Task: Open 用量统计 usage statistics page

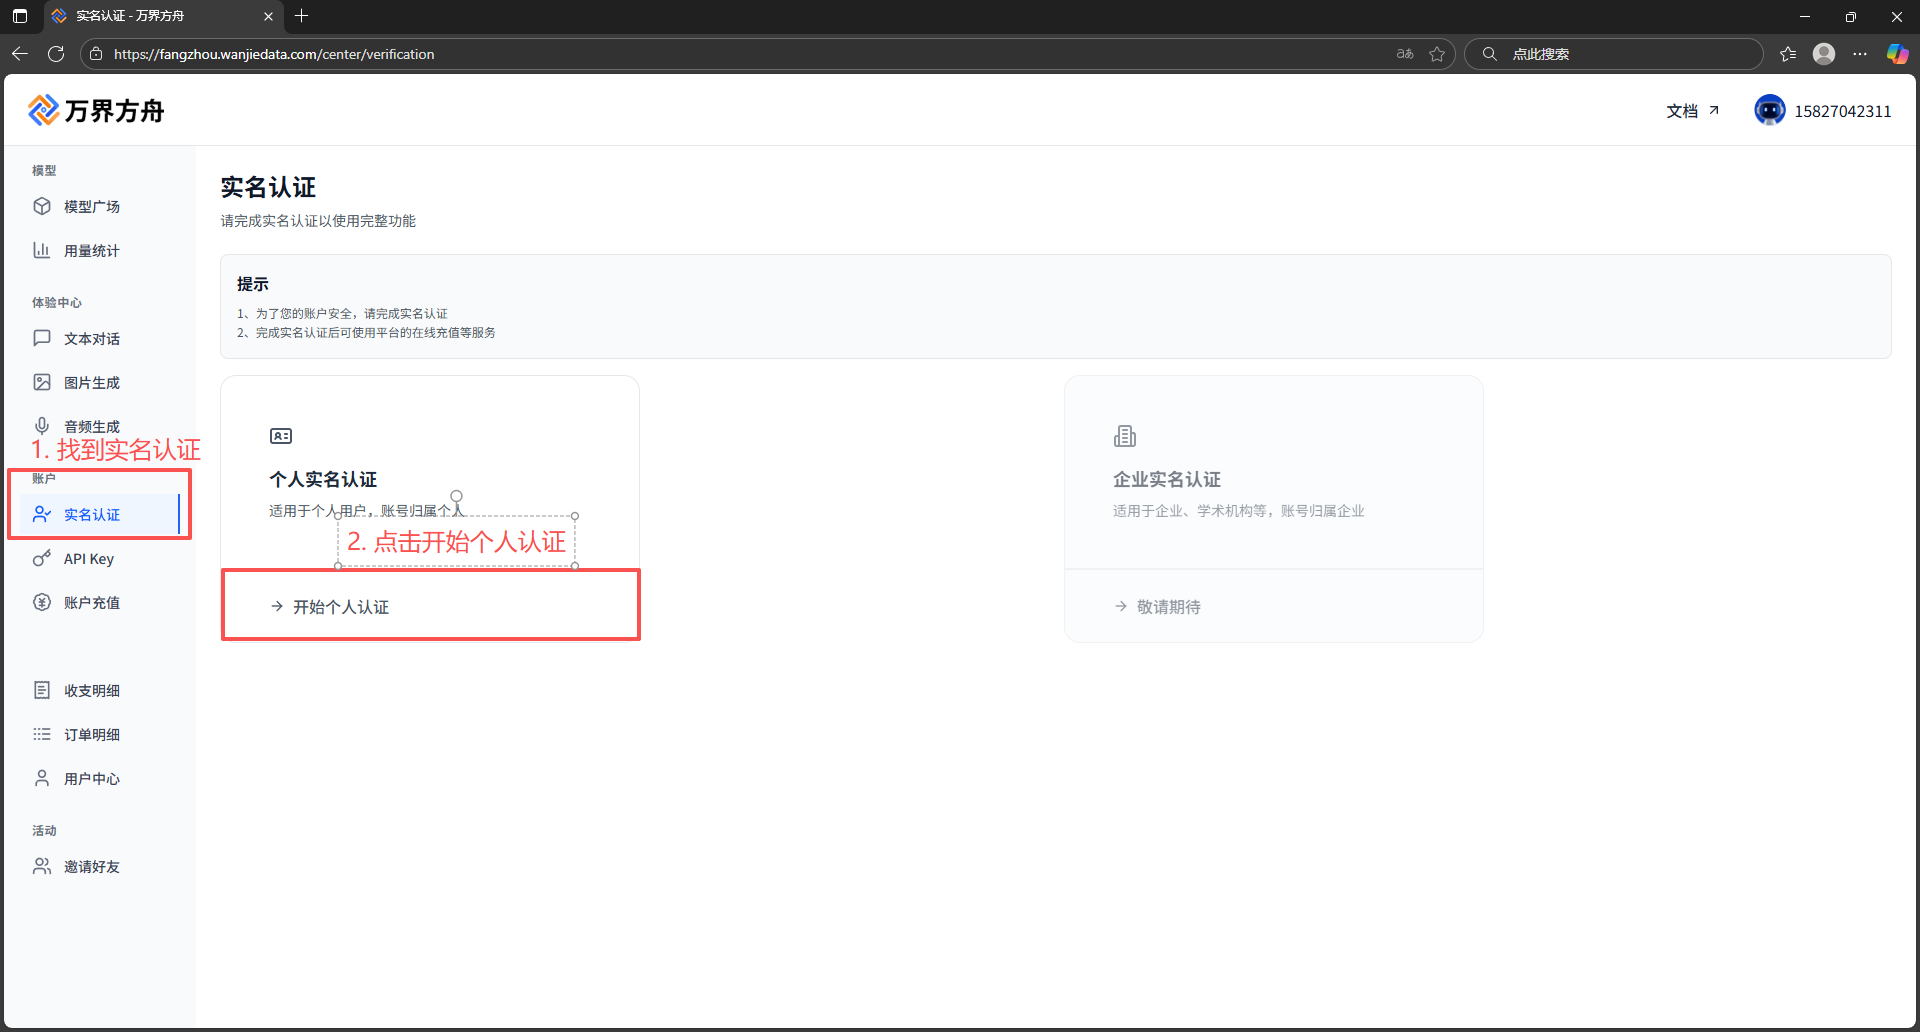Action: 91,251
